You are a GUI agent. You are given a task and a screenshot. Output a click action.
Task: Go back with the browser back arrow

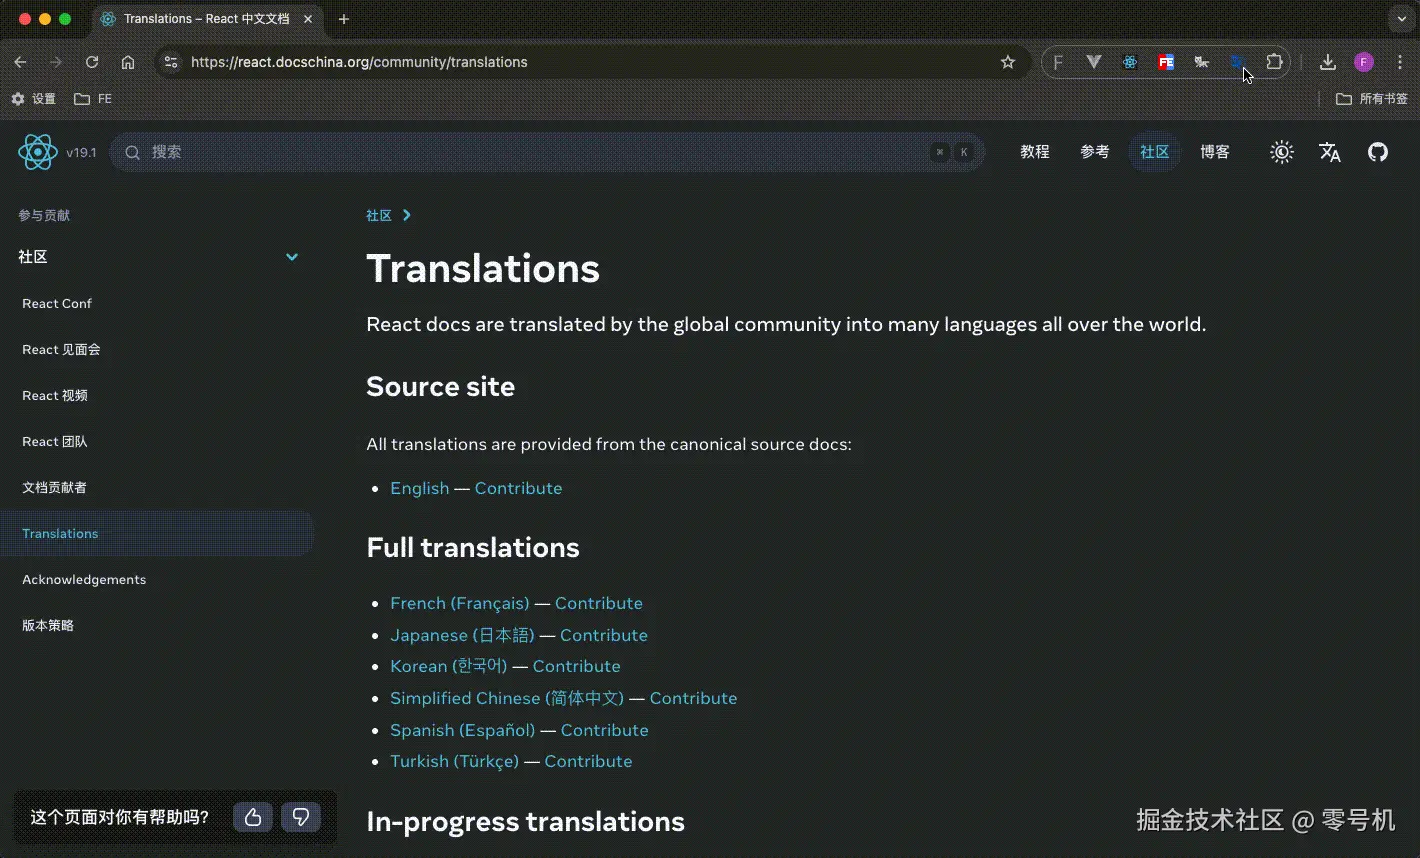[x=20, y=62]
